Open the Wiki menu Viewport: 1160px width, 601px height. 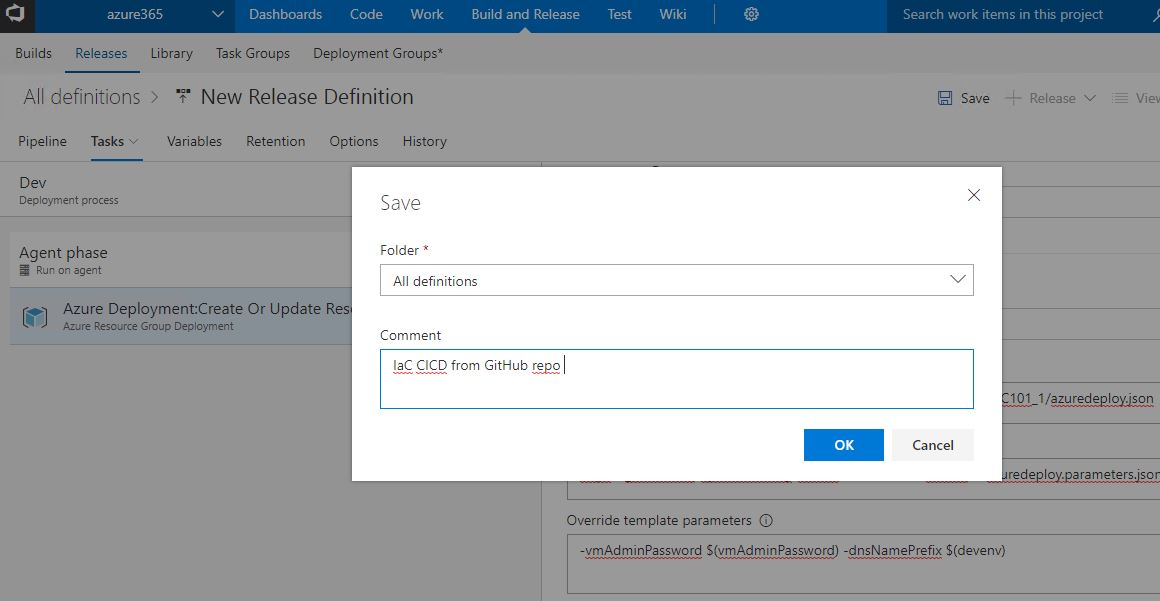point(672,15)
